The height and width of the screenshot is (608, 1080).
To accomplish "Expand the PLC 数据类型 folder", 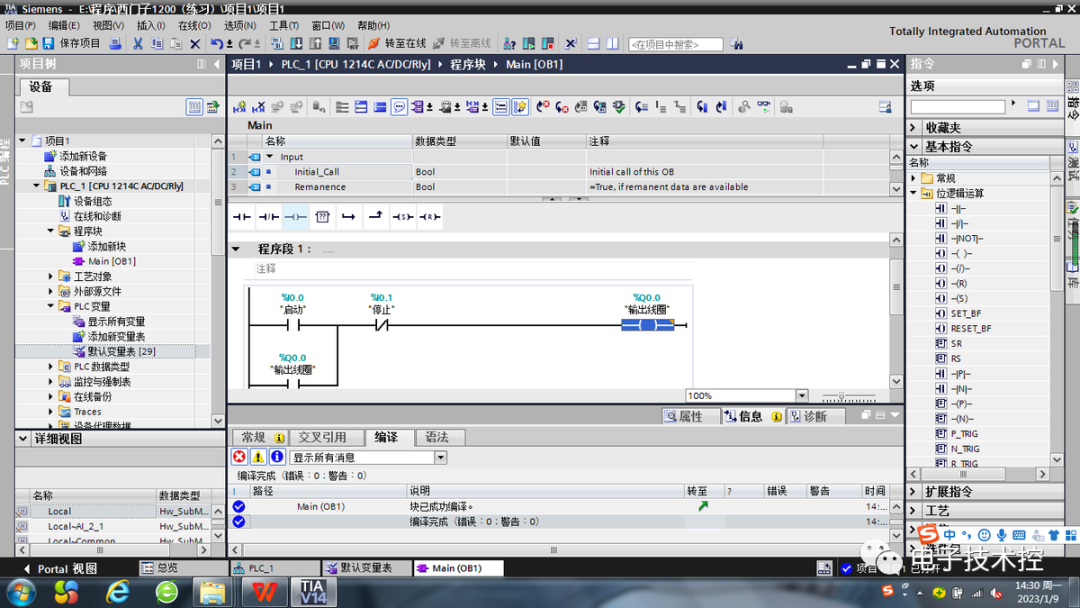I will pos(51,366).
